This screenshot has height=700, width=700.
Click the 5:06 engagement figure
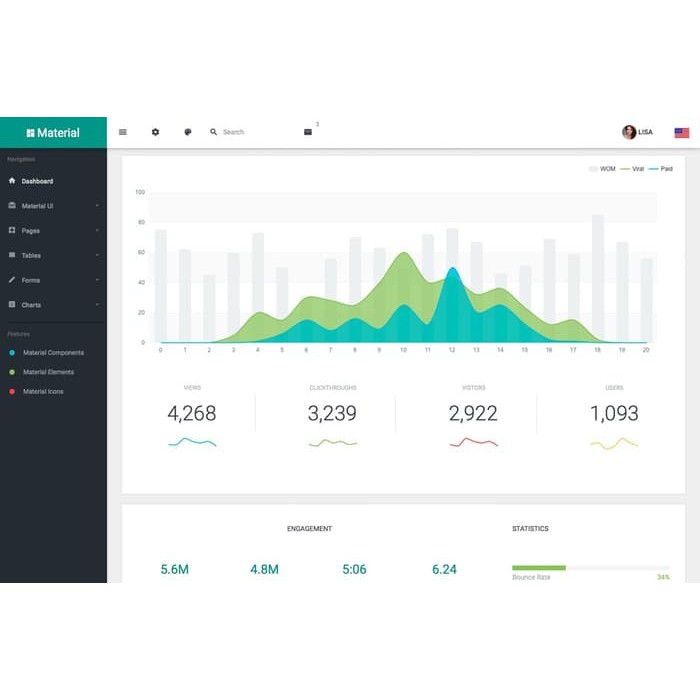tap(354, 569)
